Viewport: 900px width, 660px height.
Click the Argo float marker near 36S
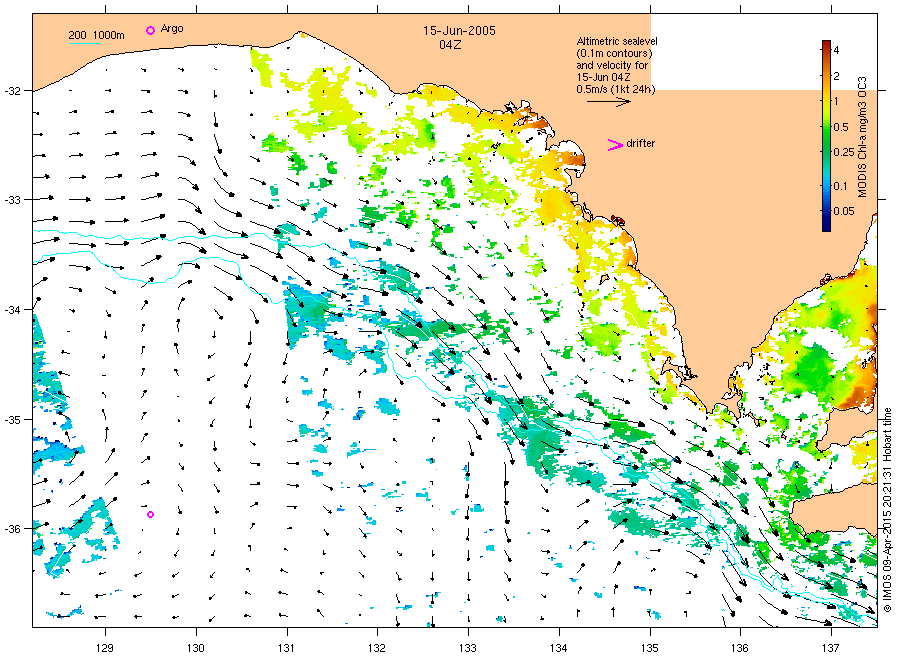coord(150,514)
